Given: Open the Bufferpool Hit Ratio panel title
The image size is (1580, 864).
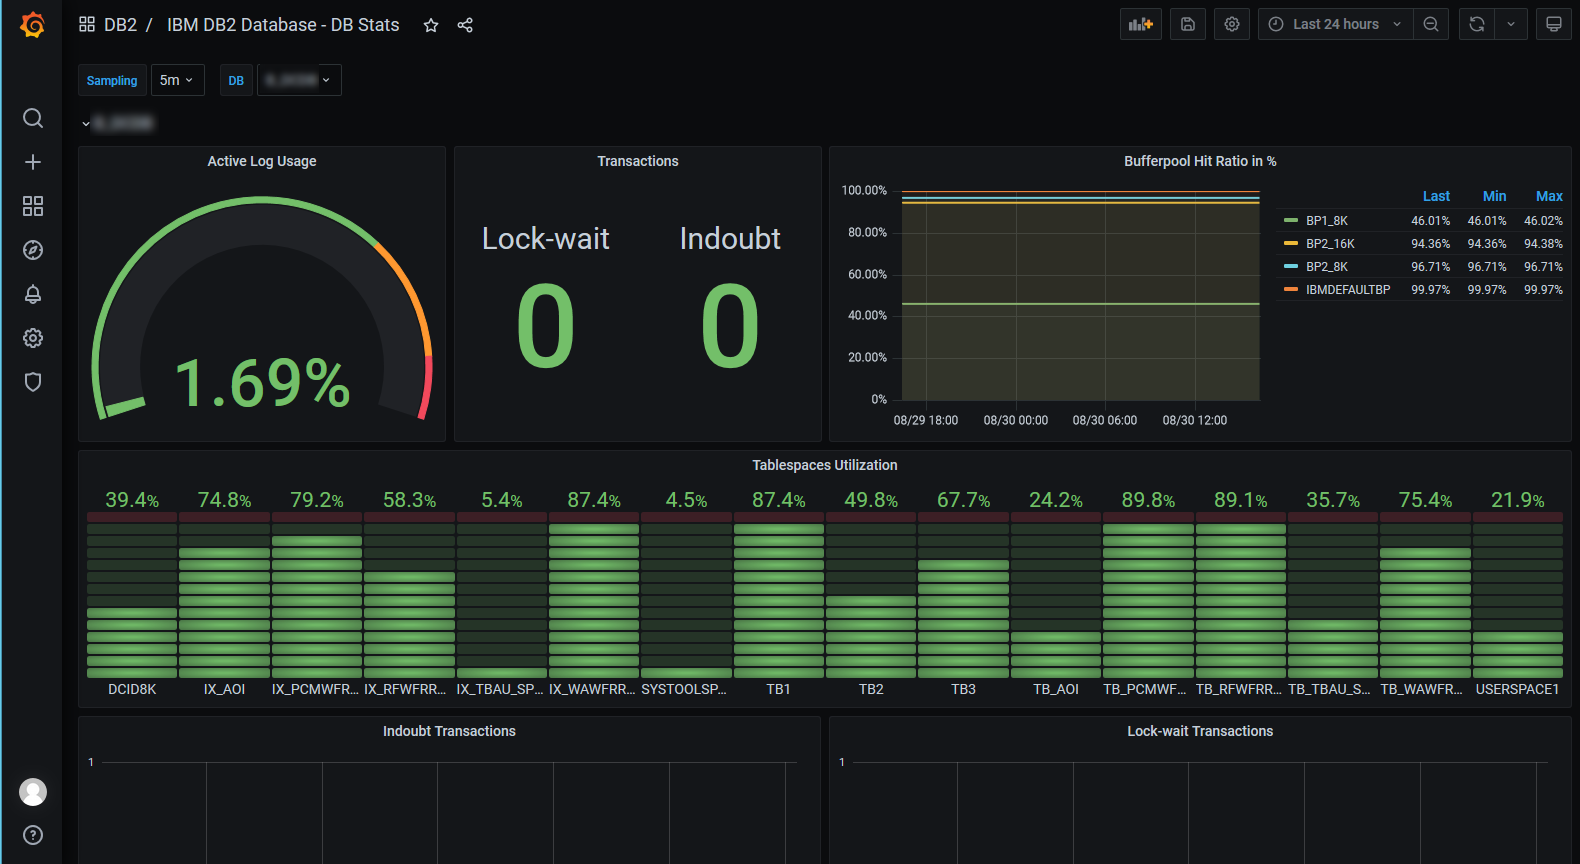Looking at the screenshot, I should 1200,161.
